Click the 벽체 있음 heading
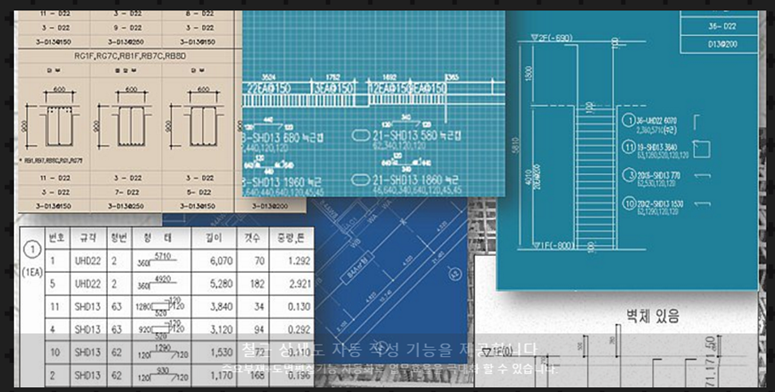The image size is (775, 392). tap(652, 315)
